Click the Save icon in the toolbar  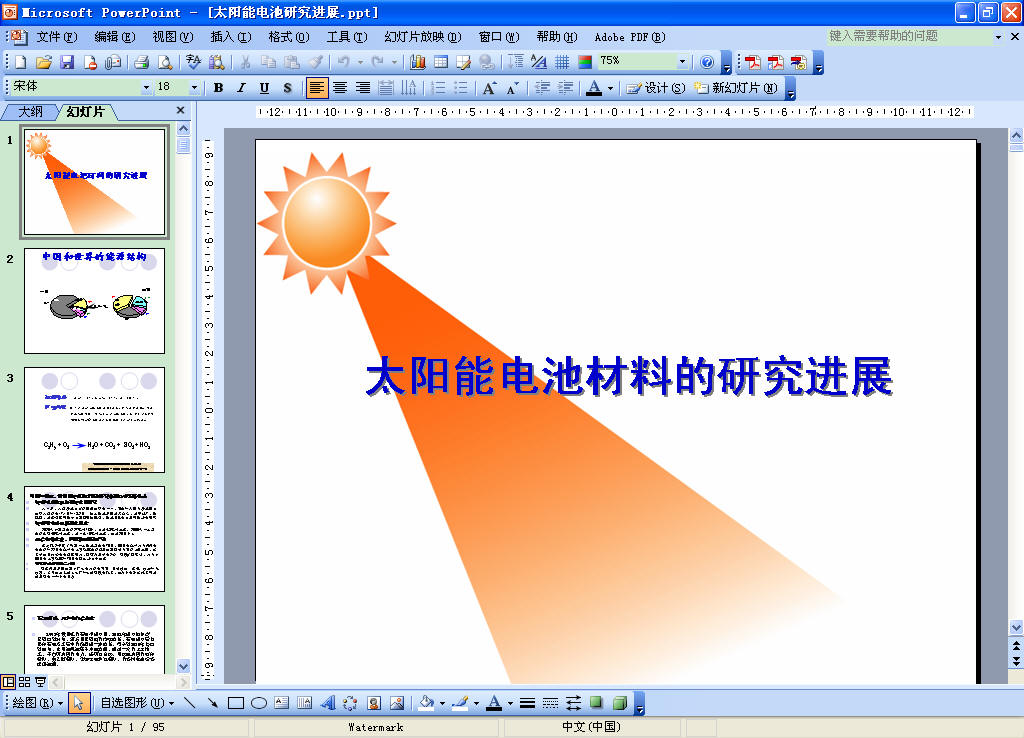pos(67,62)
